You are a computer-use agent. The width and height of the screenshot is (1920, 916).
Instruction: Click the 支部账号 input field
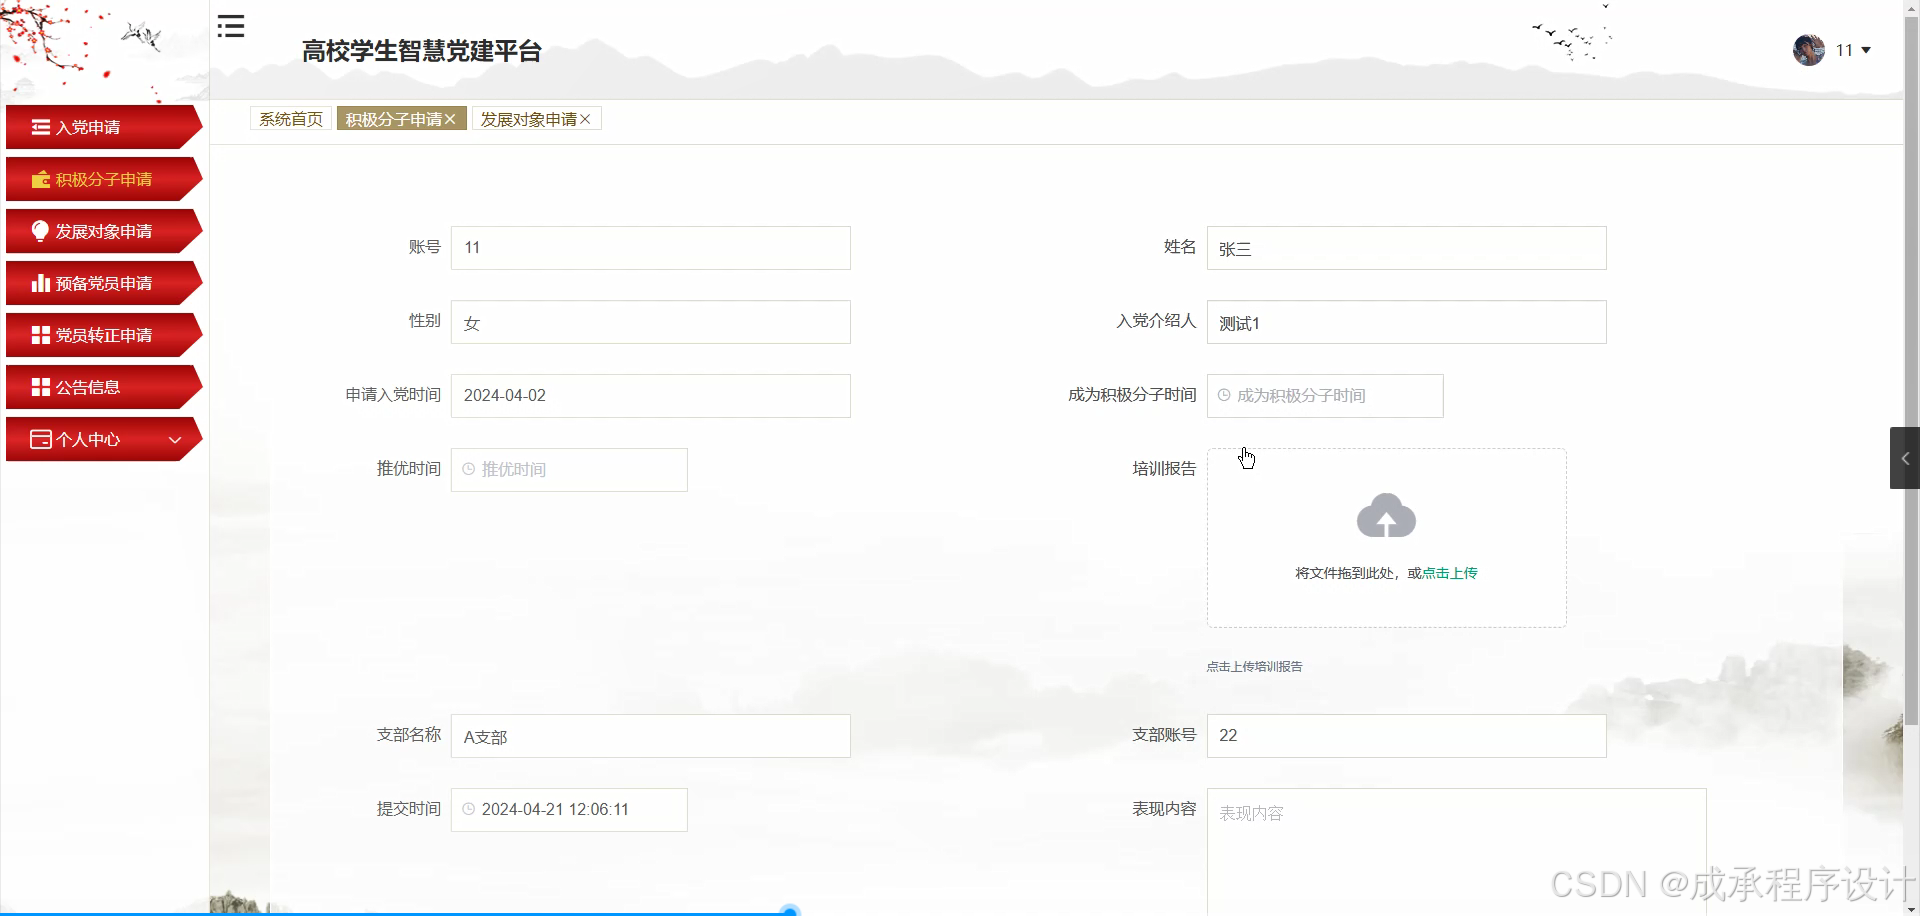pos(1407,736)
